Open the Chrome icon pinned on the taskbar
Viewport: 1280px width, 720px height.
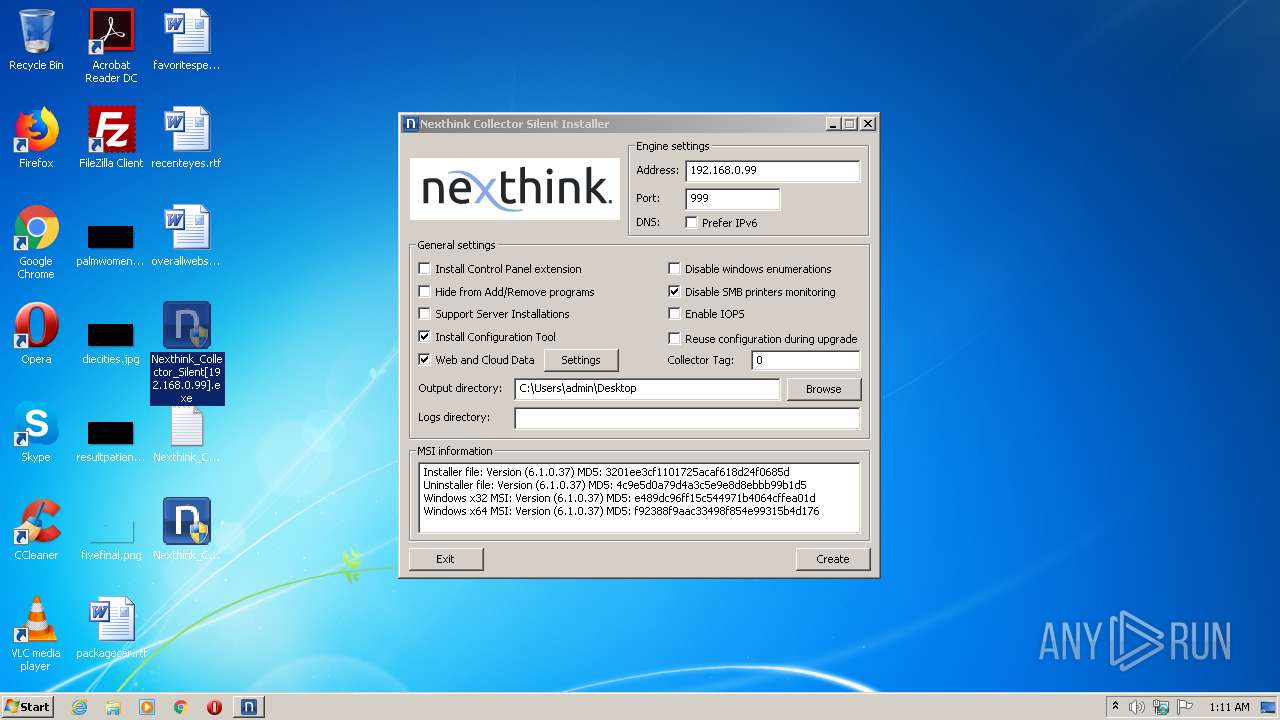[x=180, y=707]
